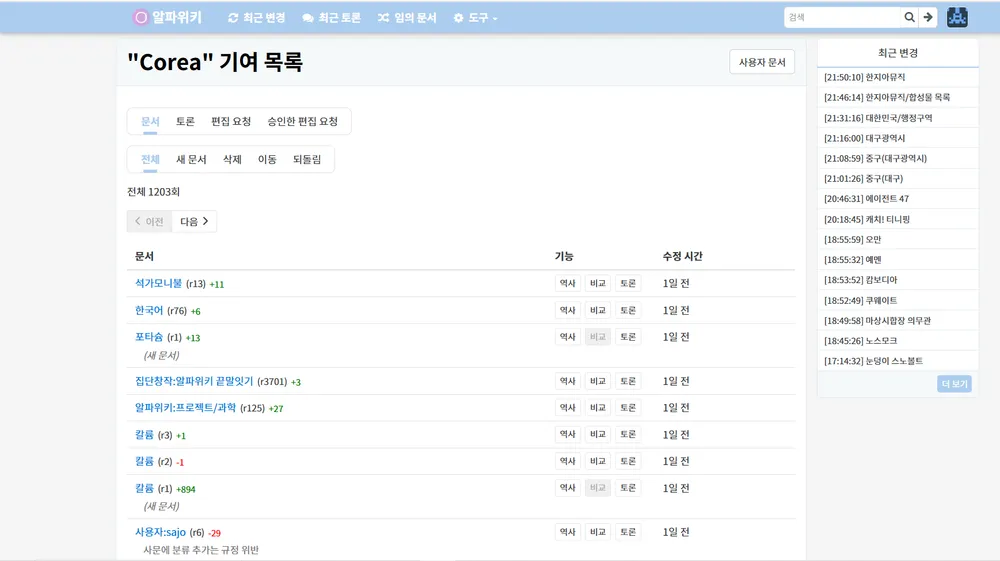Viewport: 1000px width, 561px height.
Task: Expand the 도구 dropdown menu
Action: [x=475, y=18]
